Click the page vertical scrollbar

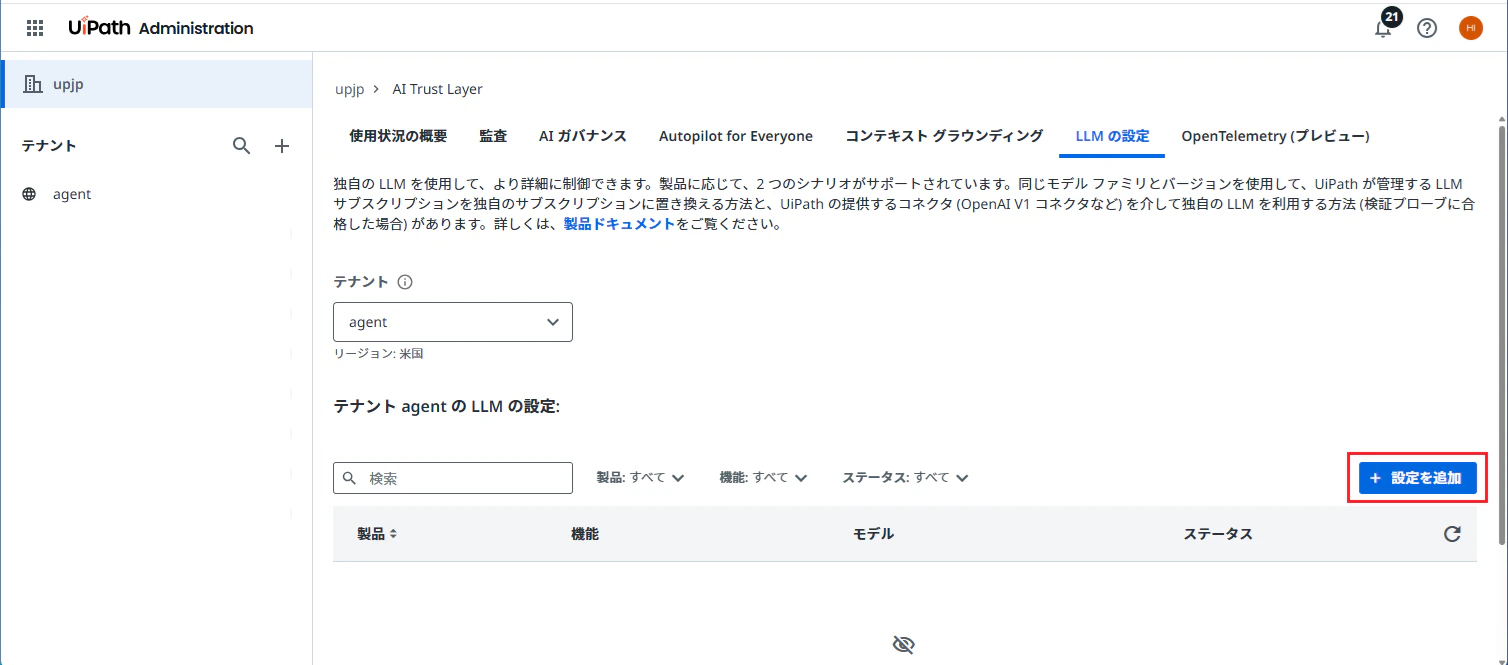(x=1501, y=335)
